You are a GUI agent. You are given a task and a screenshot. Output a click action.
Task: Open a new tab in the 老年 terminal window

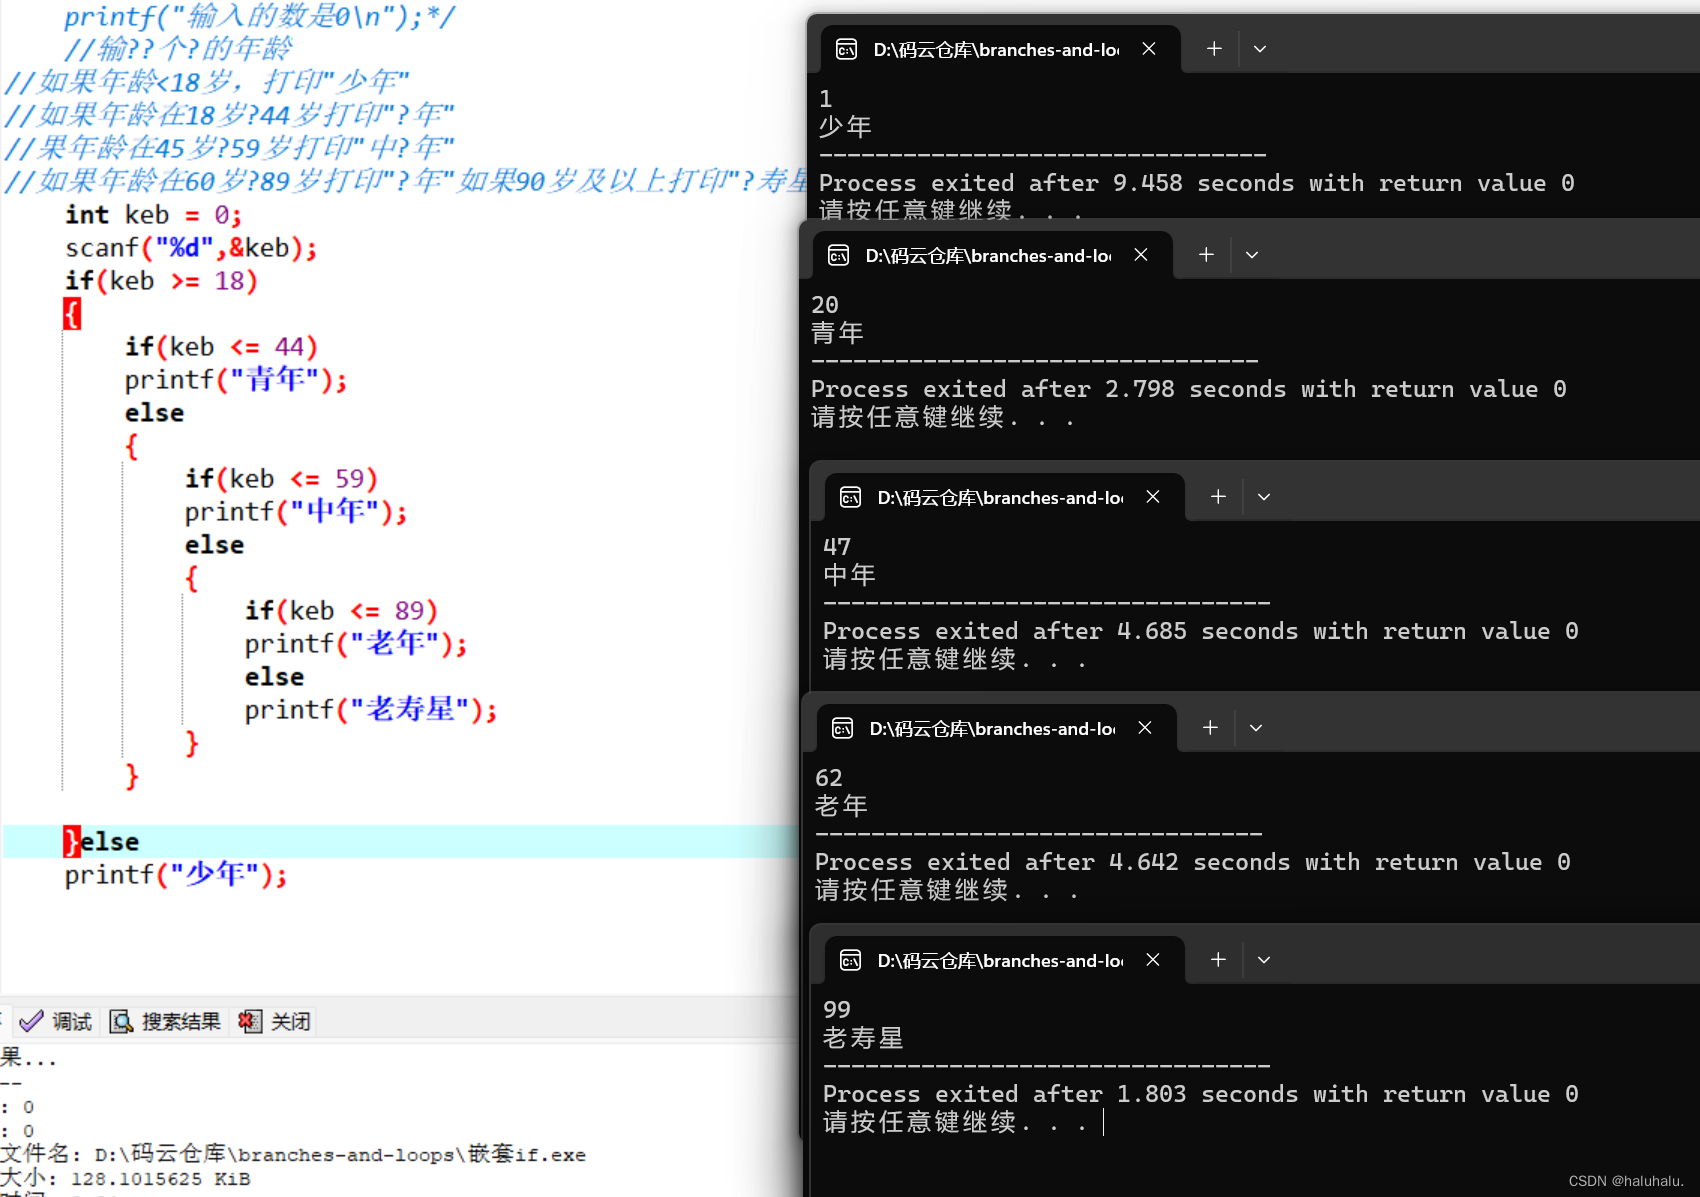click(1210, 727)
